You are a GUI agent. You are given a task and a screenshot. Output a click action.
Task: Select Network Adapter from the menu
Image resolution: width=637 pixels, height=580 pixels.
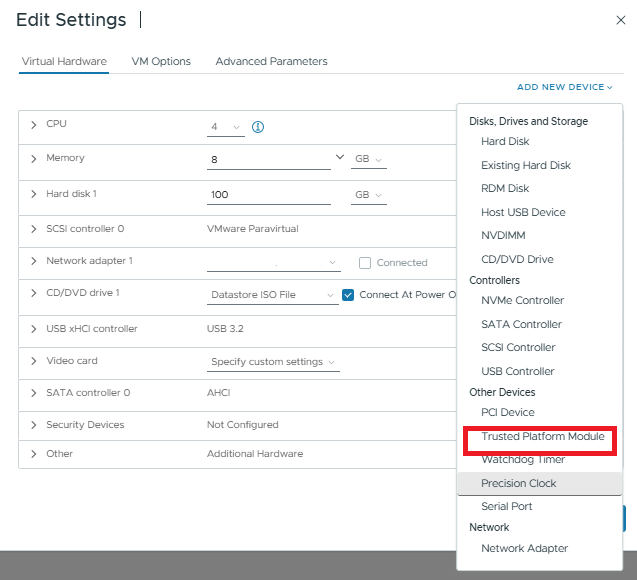tap(524, 548)
